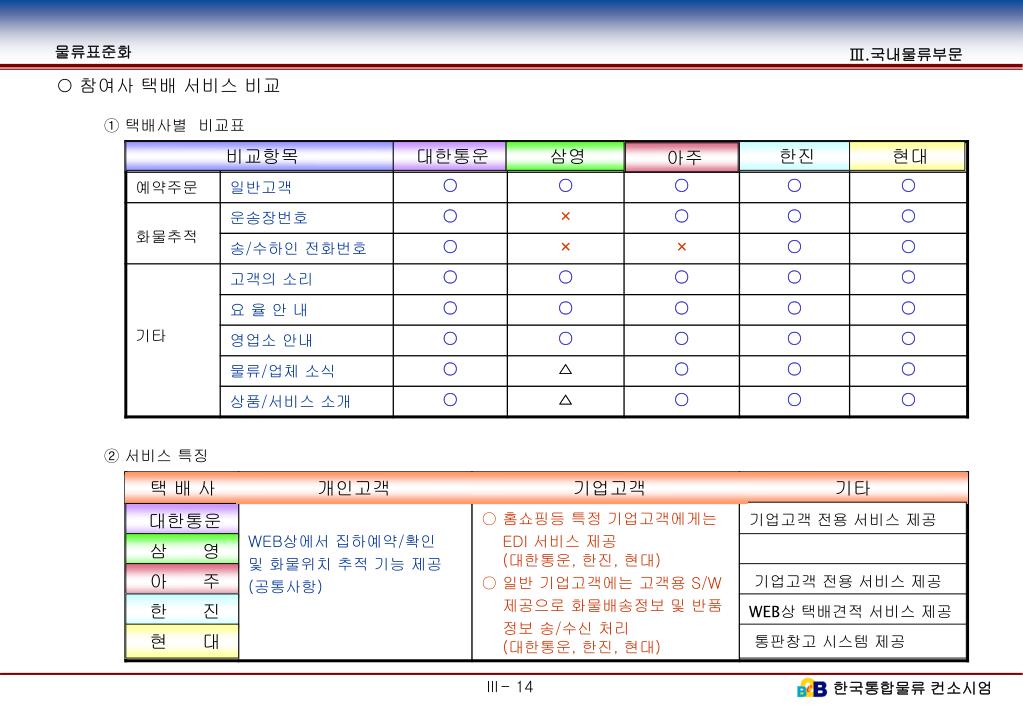Select the '비교항목' column header
The width and height of the screenshot is (1023, 708).
tap(261, 156)
